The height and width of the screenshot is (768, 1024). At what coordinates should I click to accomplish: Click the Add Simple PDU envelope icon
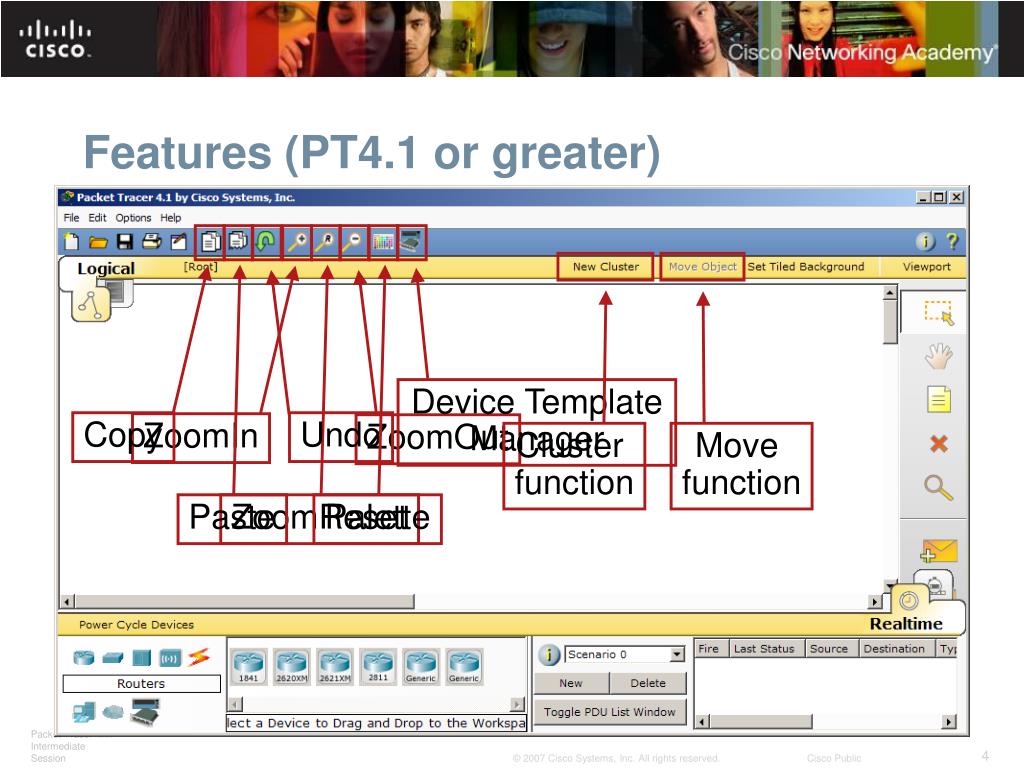pos(938,551)
